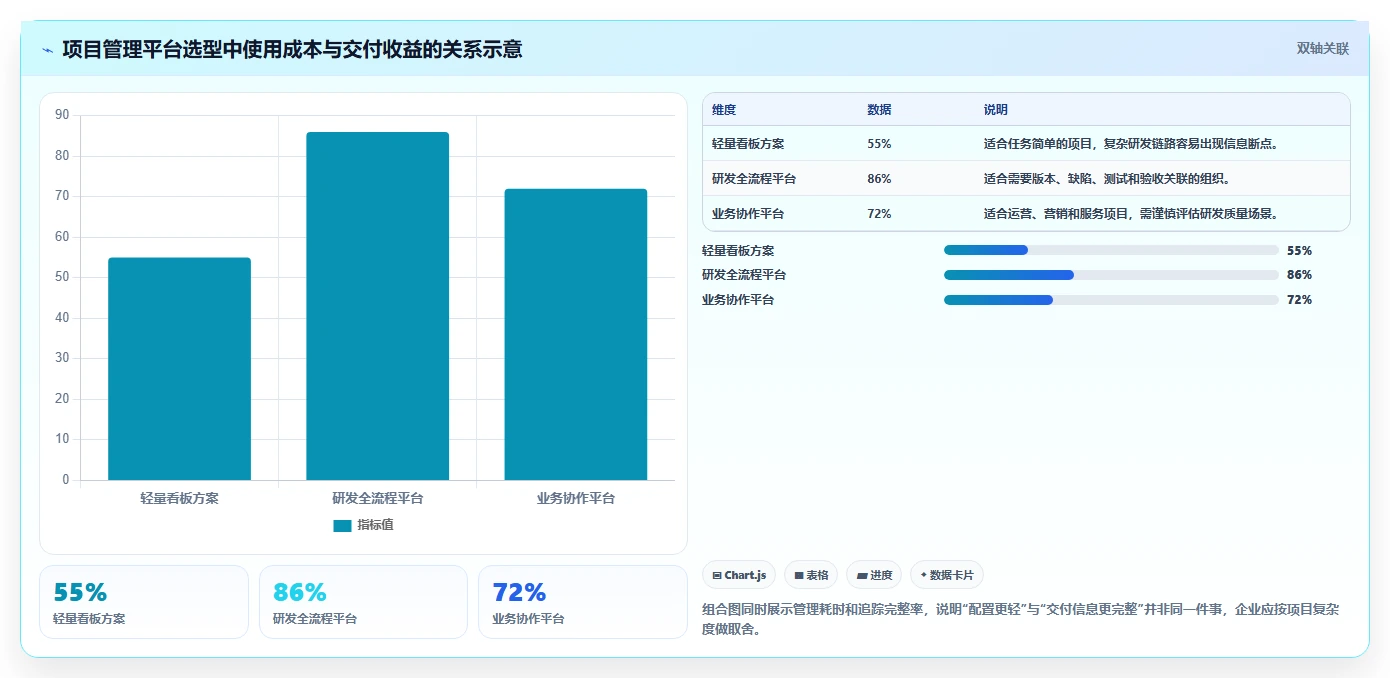Click the Chart.js tag chip
The width and height of the screenshot is (1390, 678).
[739, 575]
